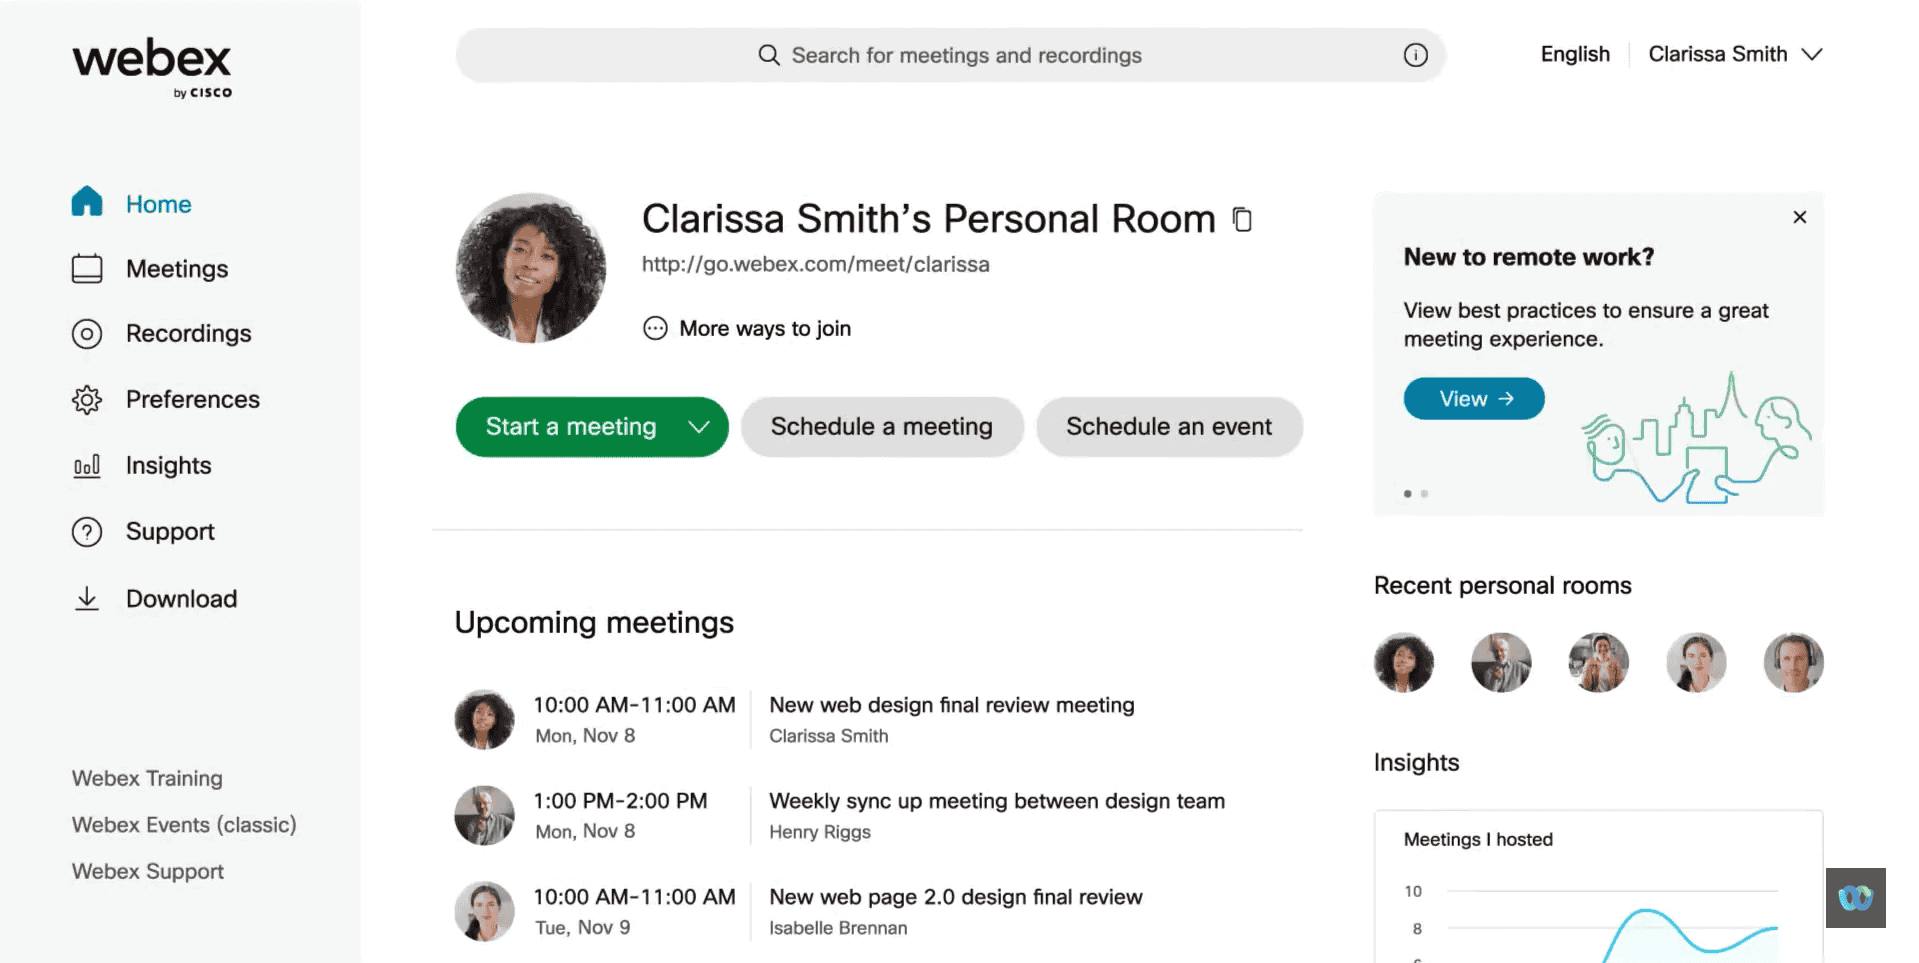1919x963 pixels.
Task: Click the search info icon
Action: pos(1415,55)
